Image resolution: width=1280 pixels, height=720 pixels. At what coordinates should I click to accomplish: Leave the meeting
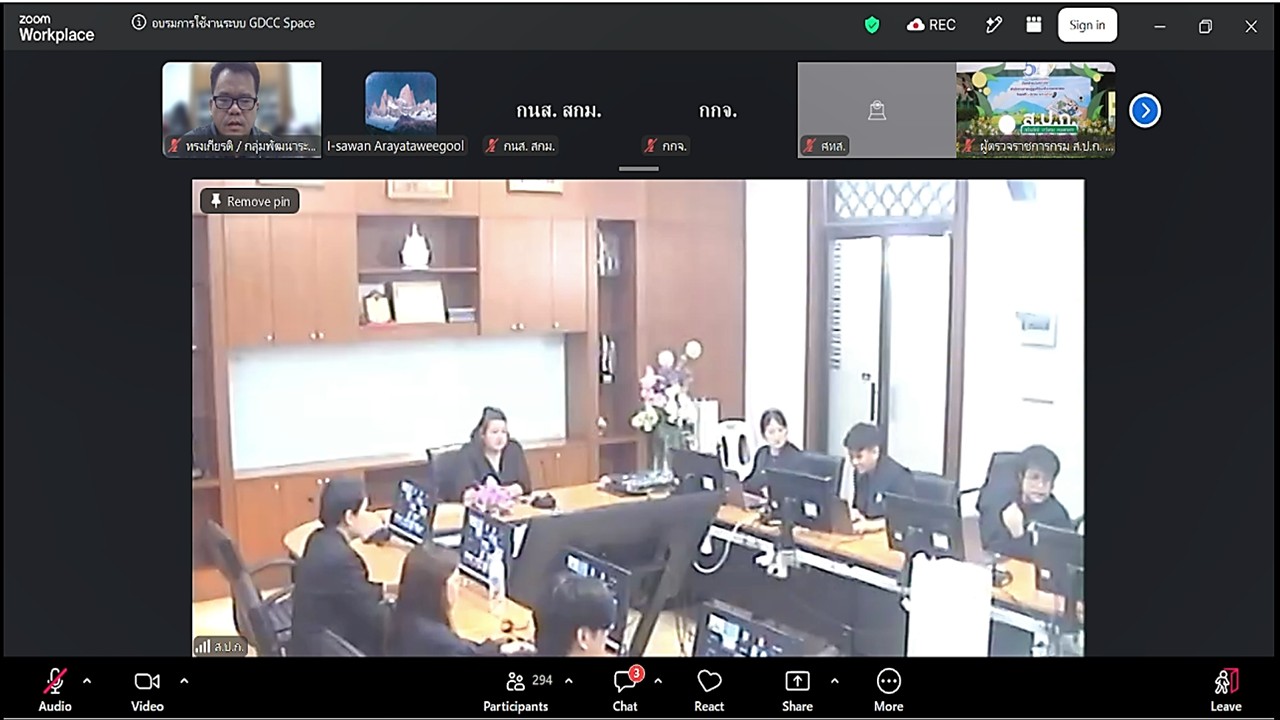pyautogui.click(x=1226, y=690)
